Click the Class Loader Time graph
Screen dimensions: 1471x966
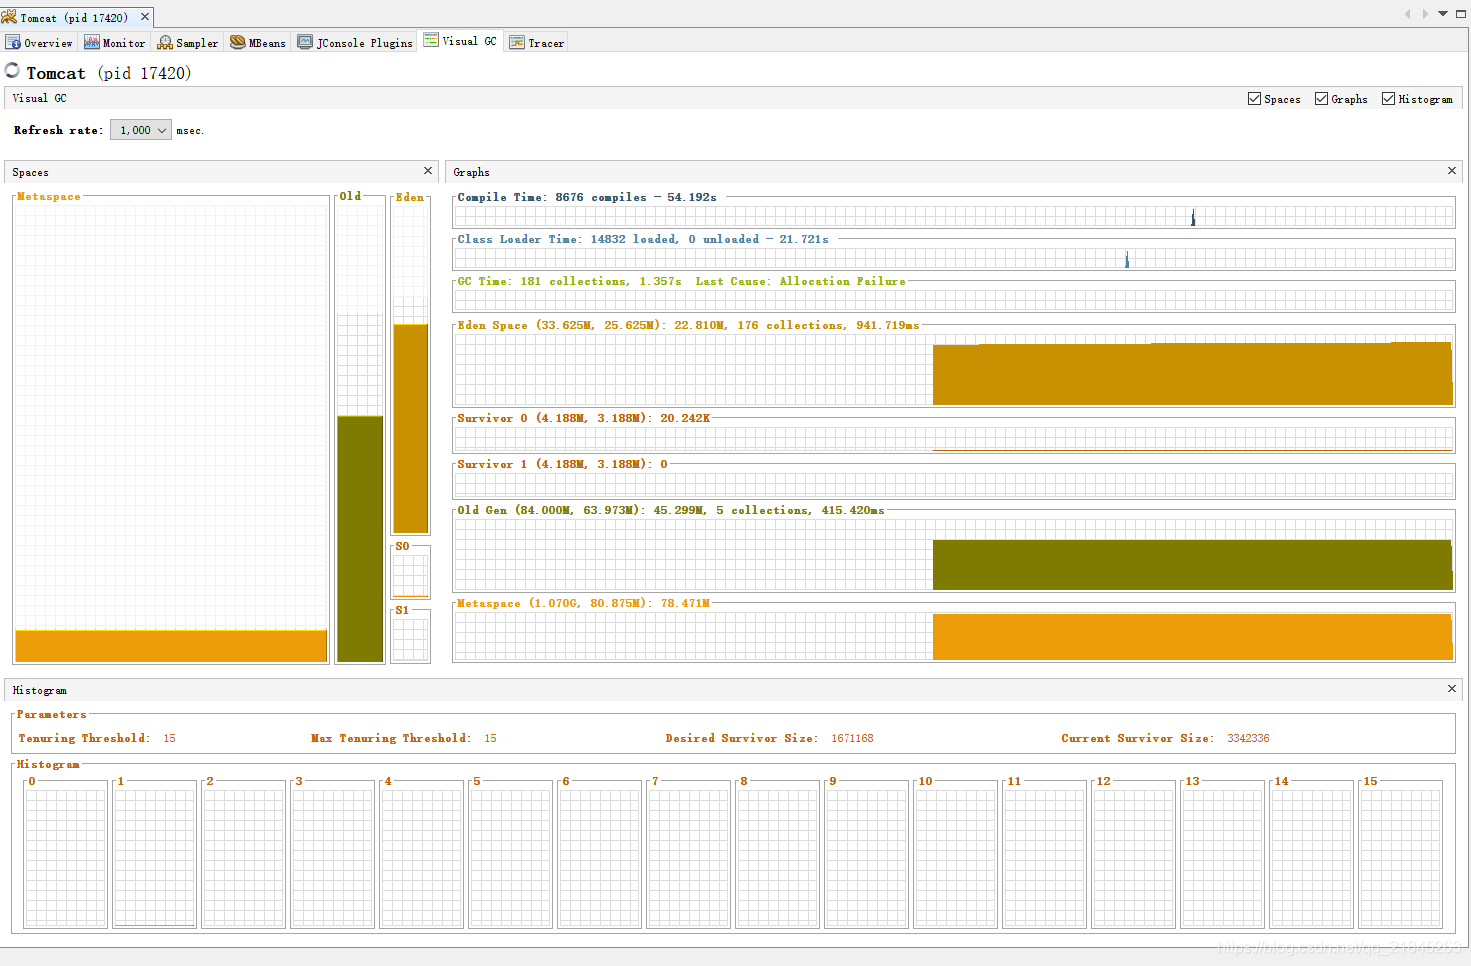pos(954,258)
